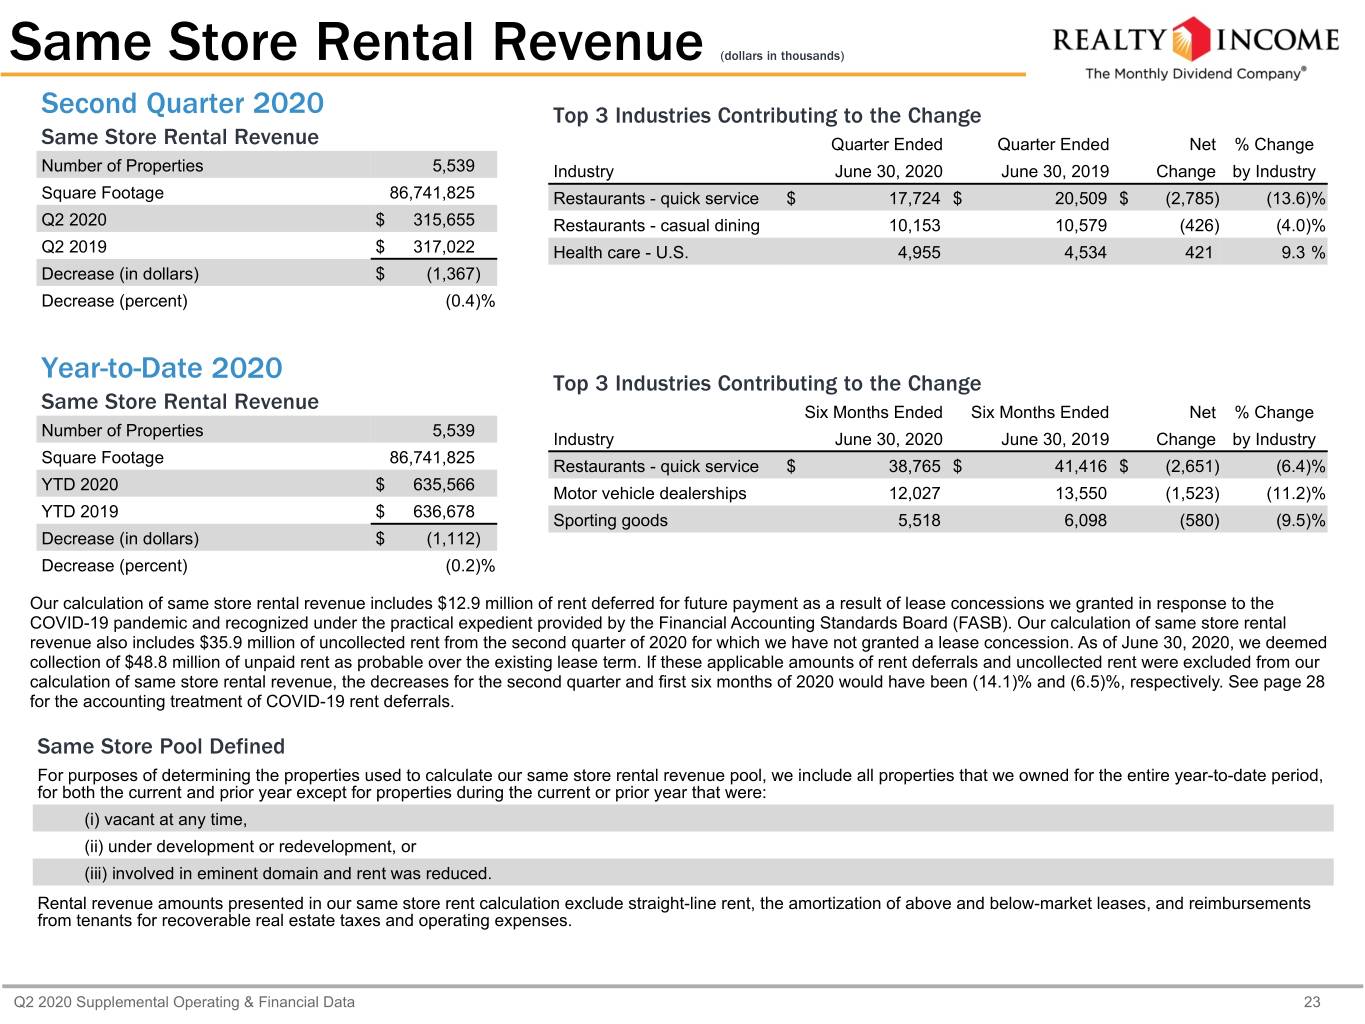Click the Same Store Pool Defined heading

pos(161,746)
